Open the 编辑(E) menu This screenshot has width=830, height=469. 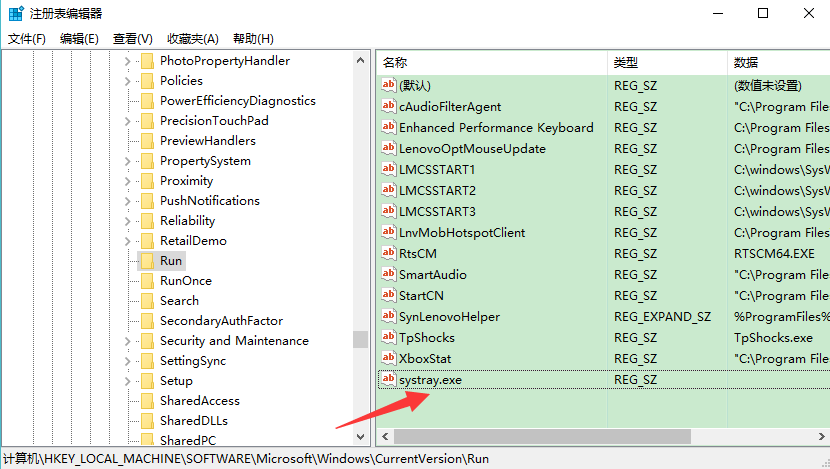[79, 39]
